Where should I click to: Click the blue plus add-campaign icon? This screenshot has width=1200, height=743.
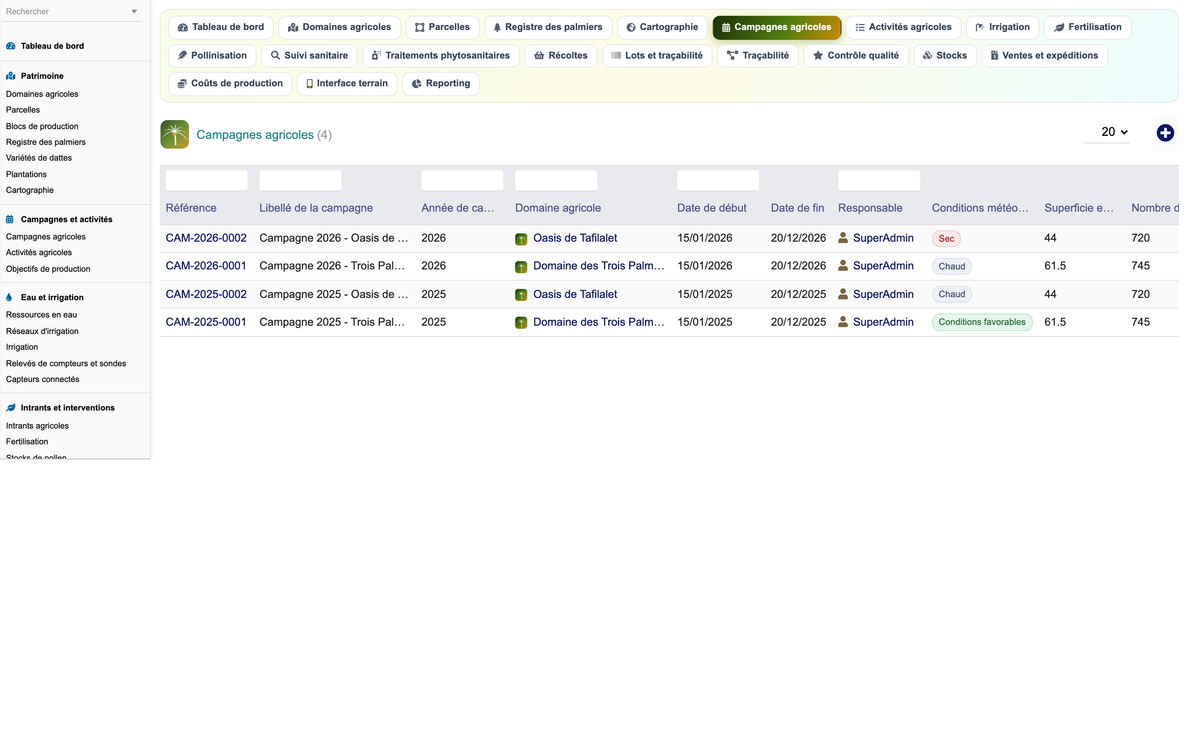1165,133
